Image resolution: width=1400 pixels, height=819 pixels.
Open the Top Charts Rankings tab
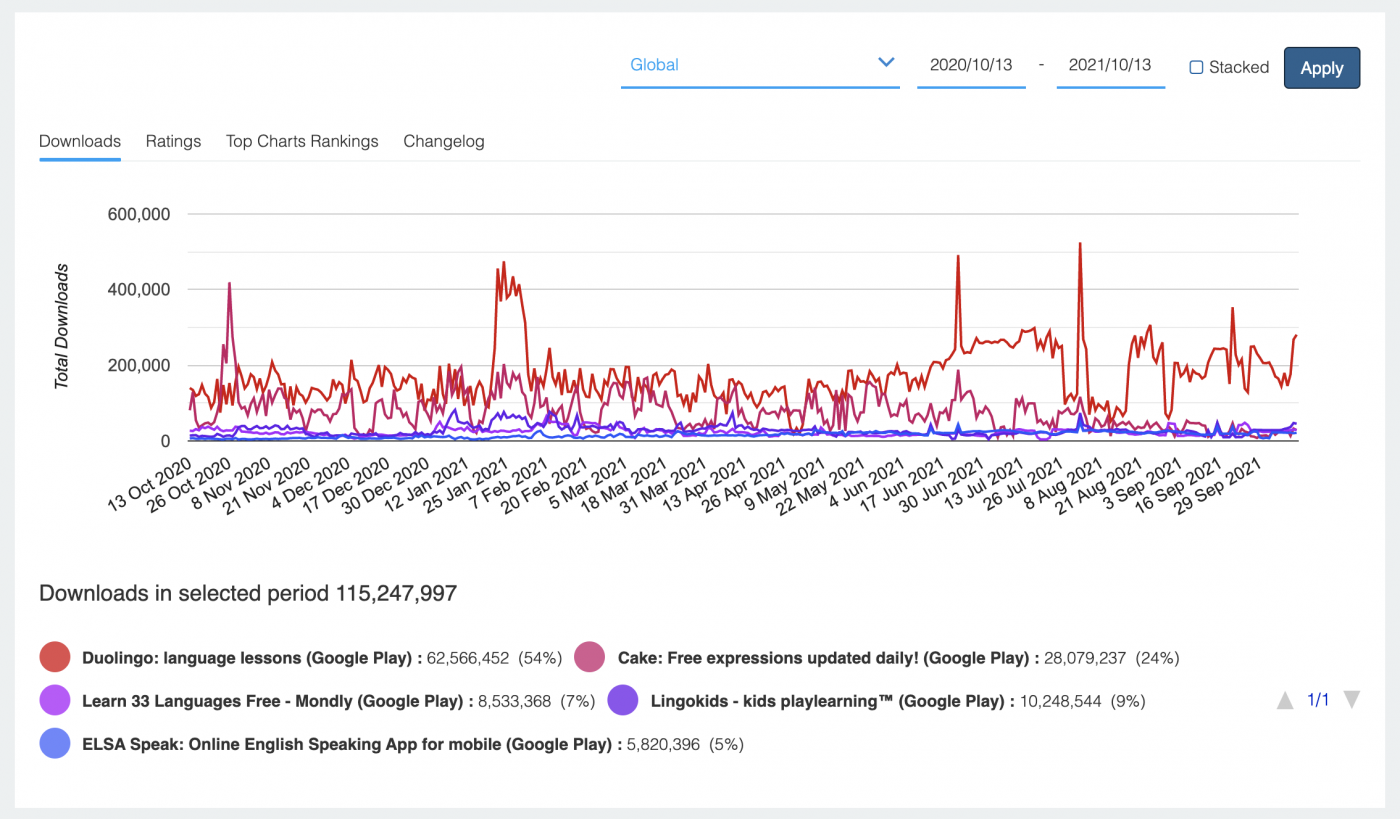tap(302, 141)
